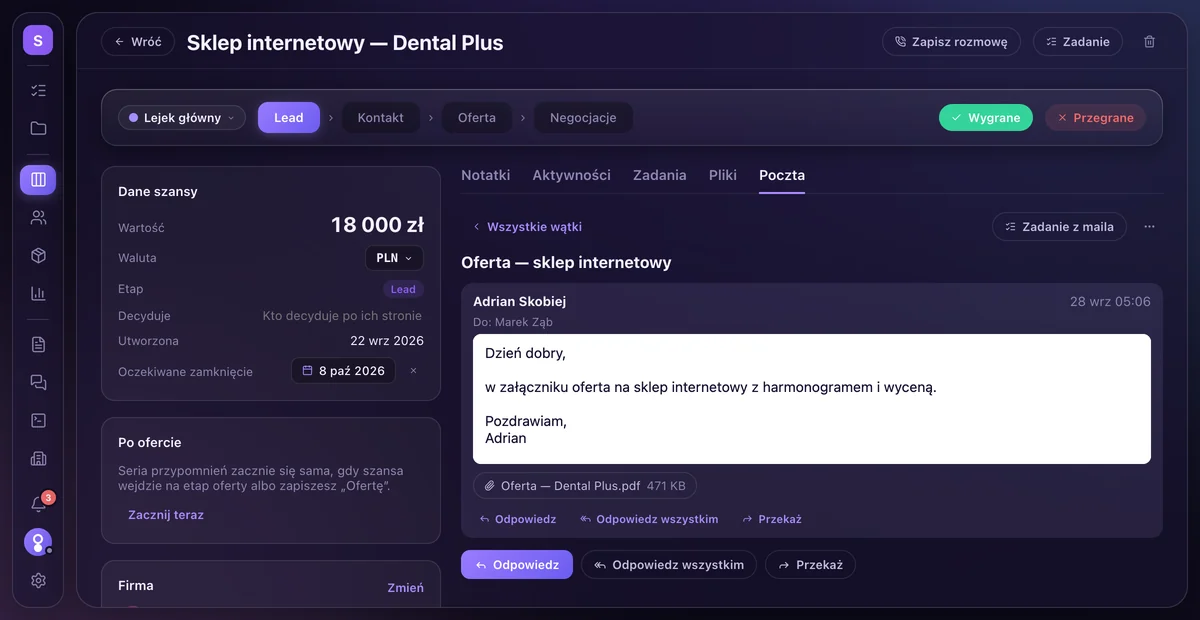Click inline Odpowiedz link under the attachment
Image resolution: width=1200 pixels, height=620 pixels.
click(x=518, y=520)
